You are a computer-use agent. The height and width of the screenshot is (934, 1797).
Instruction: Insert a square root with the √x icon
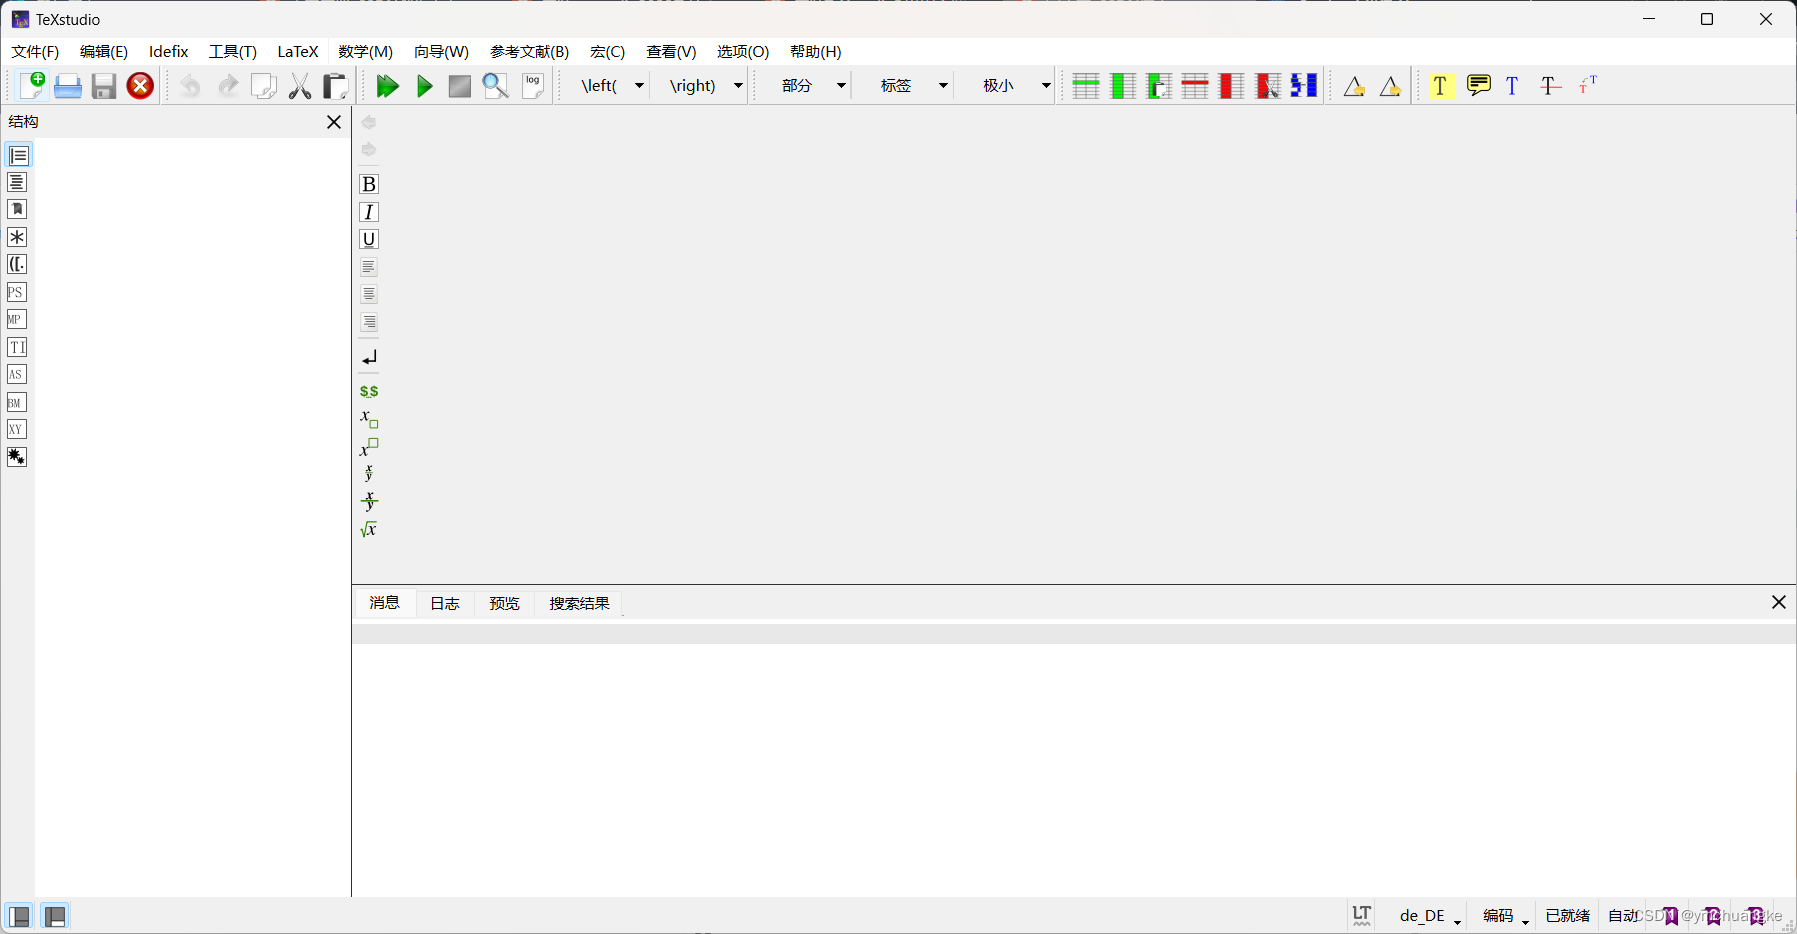point(369,529)
